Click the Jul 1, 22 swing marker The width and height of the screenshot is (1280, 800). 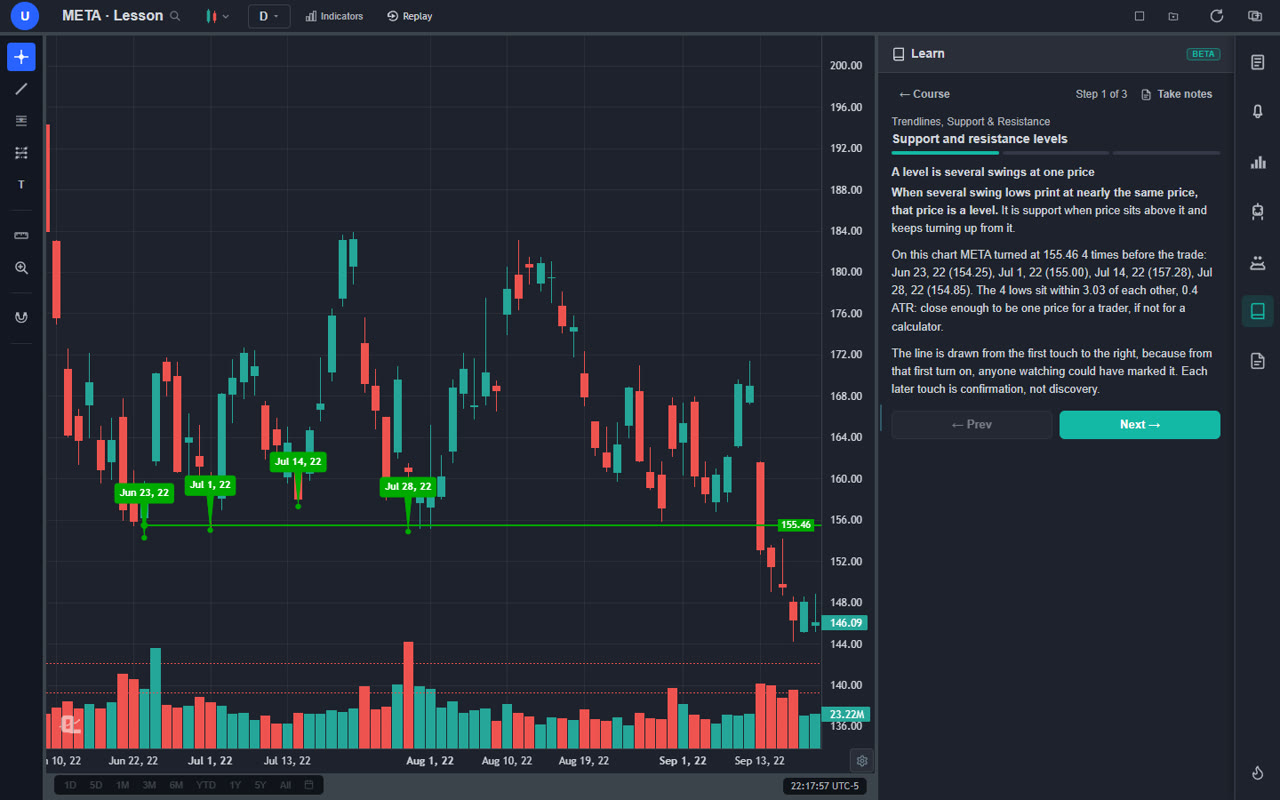pos(210,485)
